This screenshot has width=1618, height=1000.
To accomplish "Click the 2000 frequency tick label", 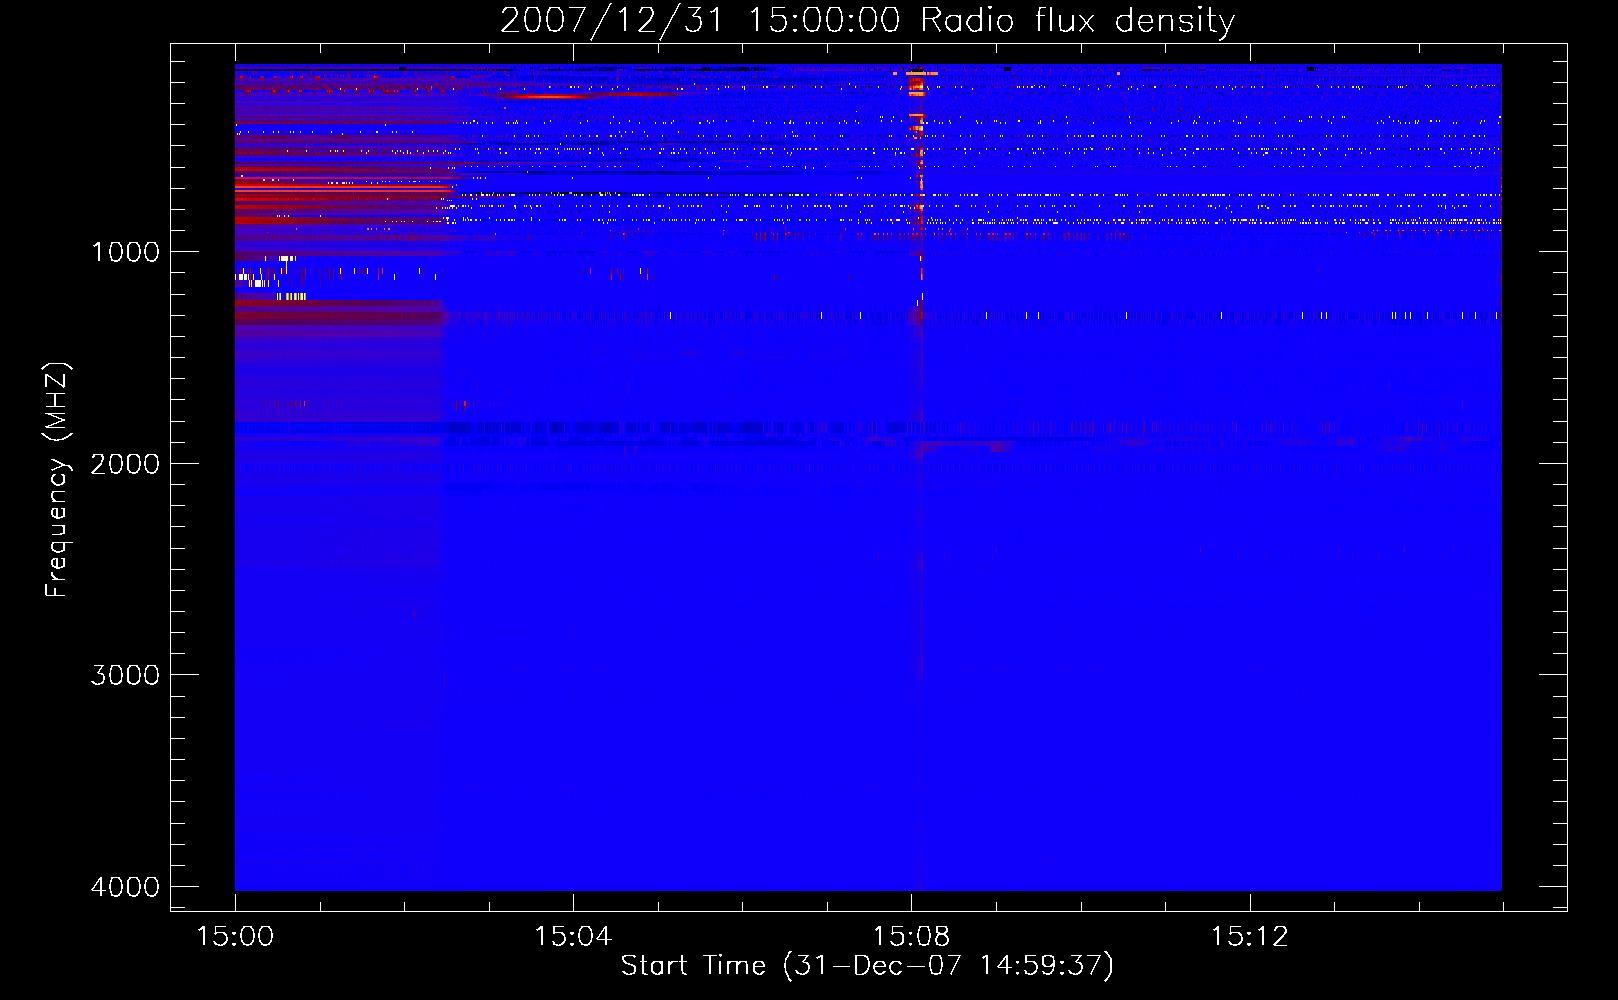I will click(x=125, y=464).
